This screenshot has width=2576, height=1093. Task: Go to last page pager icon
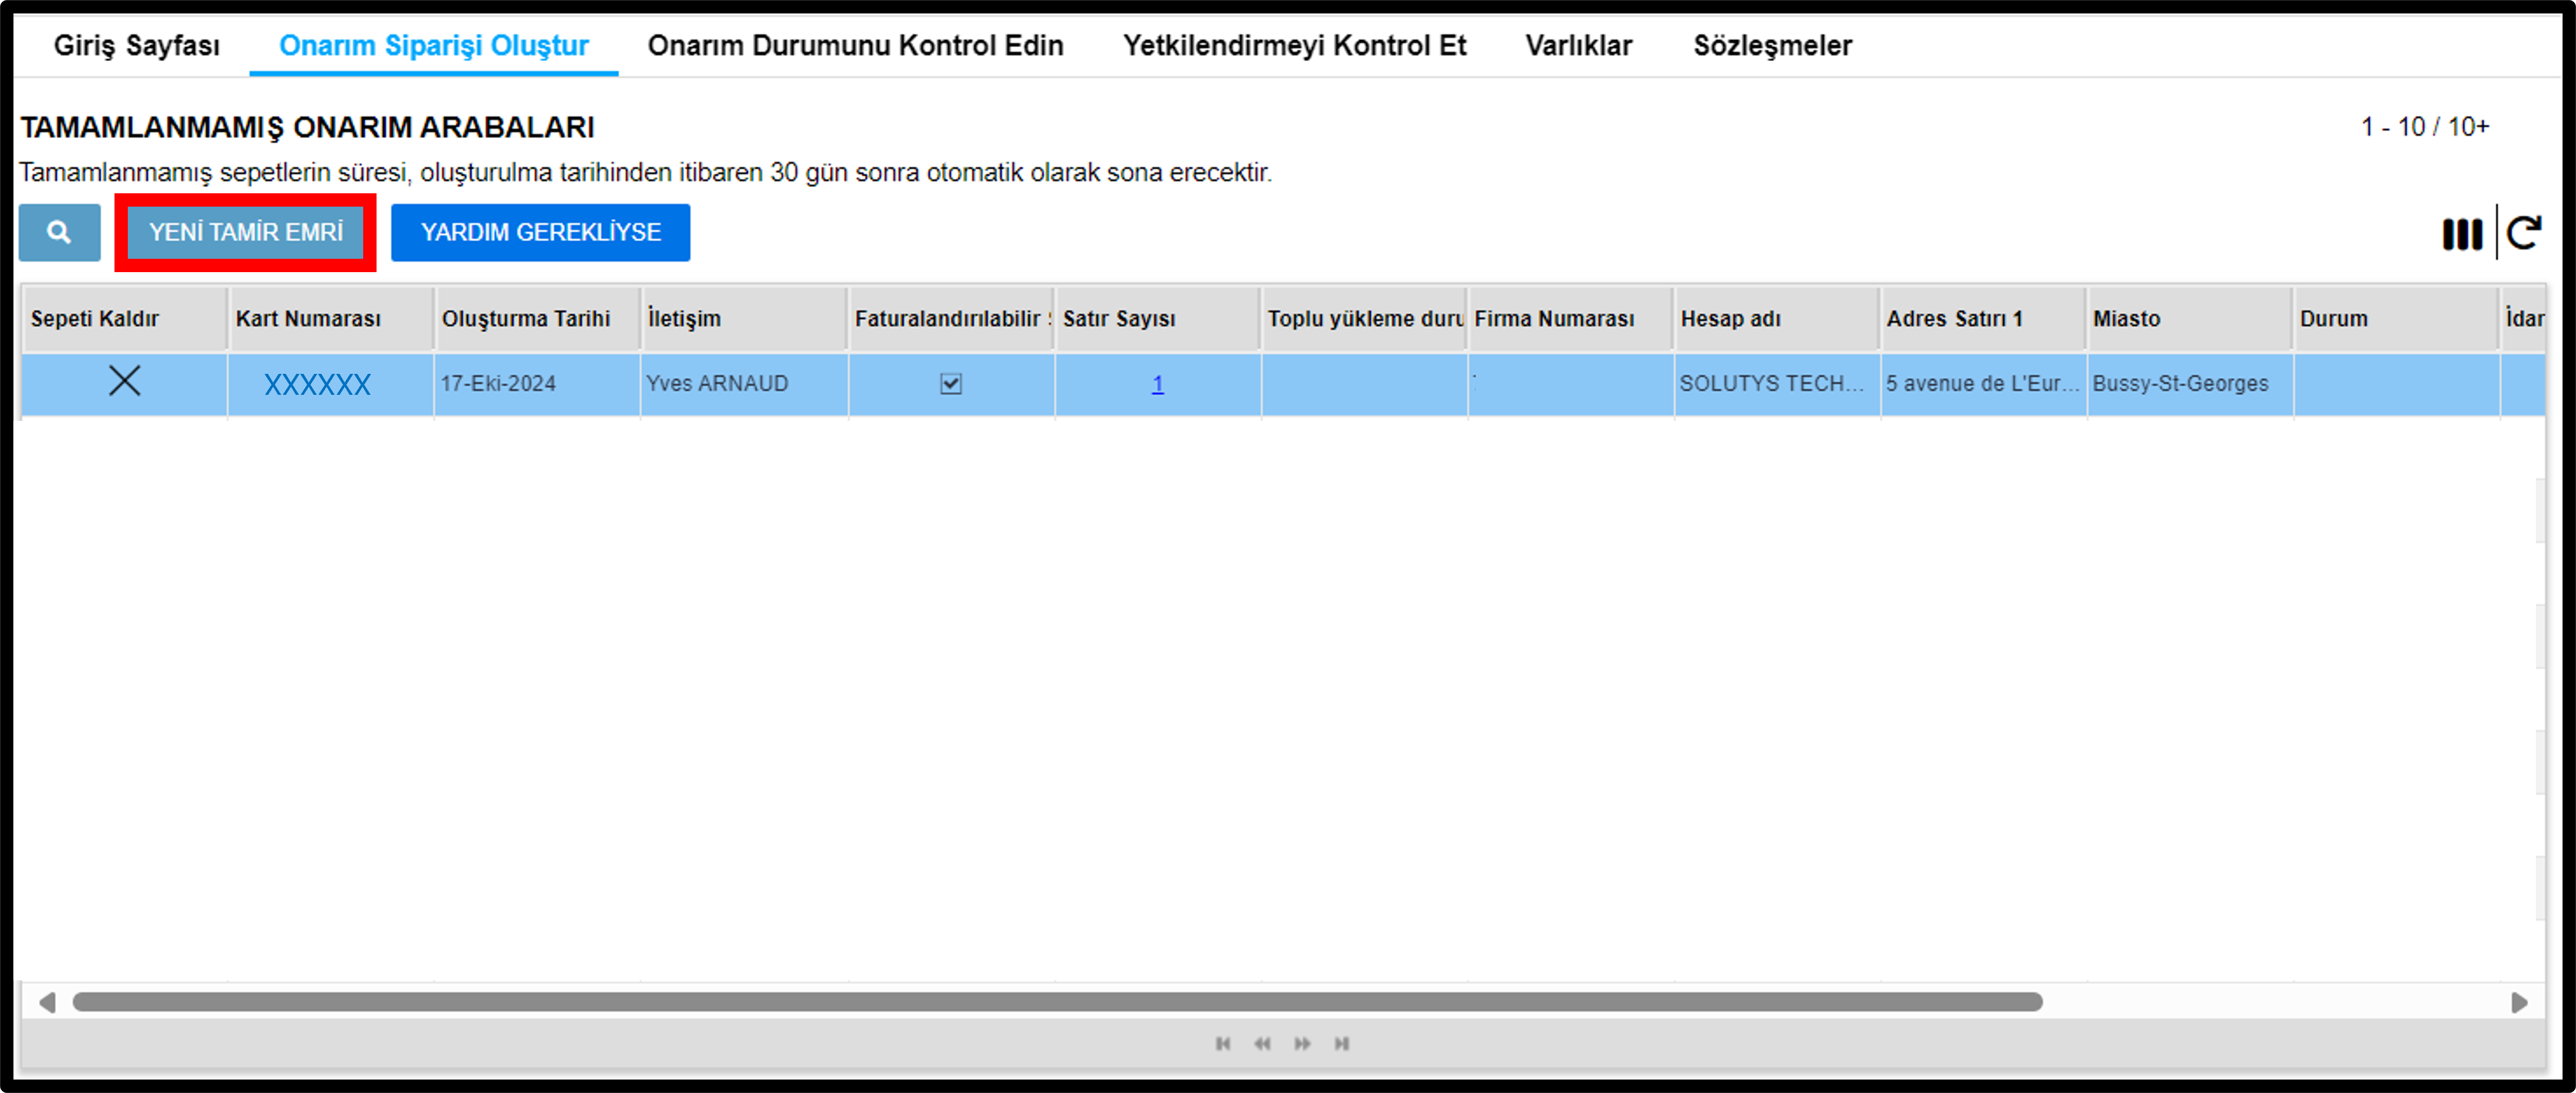[1342, 1043]
